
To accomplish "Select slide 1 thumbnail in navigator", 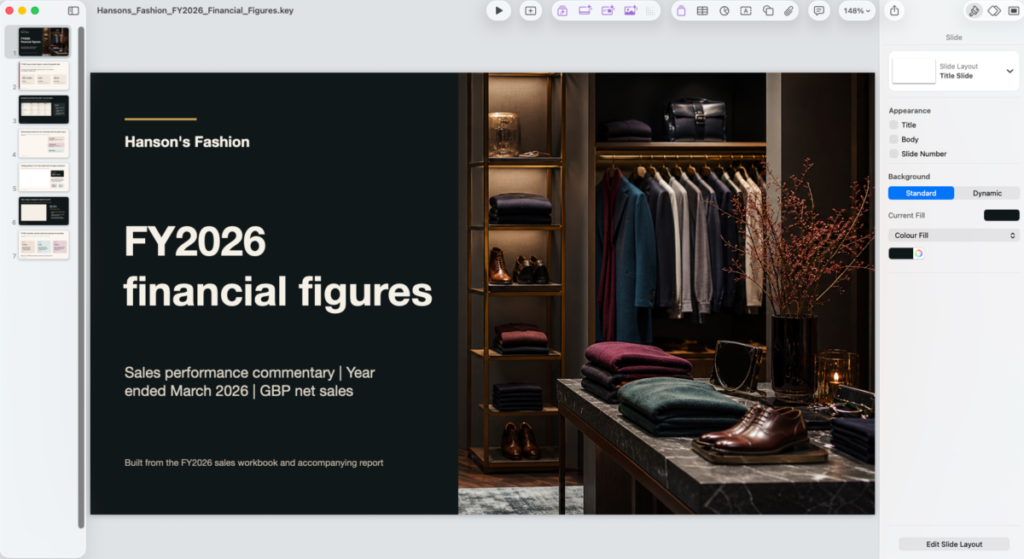I will (x=43, y=42).
